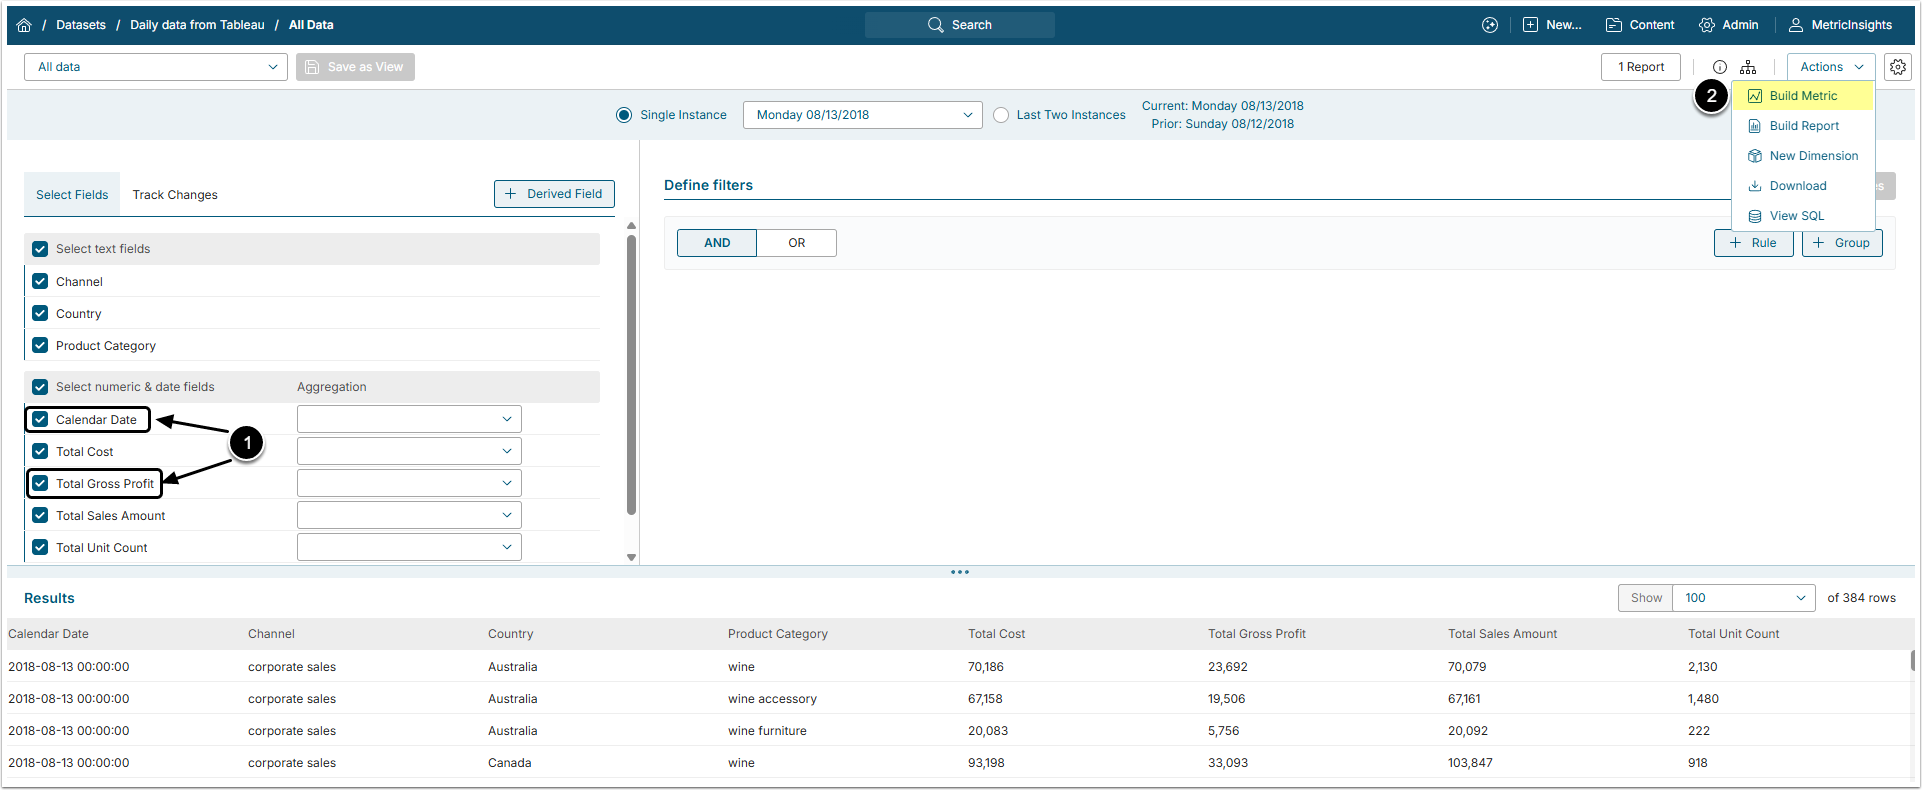
Task: Click the home icon in breadcrumb
Action: tap(24, 25)
